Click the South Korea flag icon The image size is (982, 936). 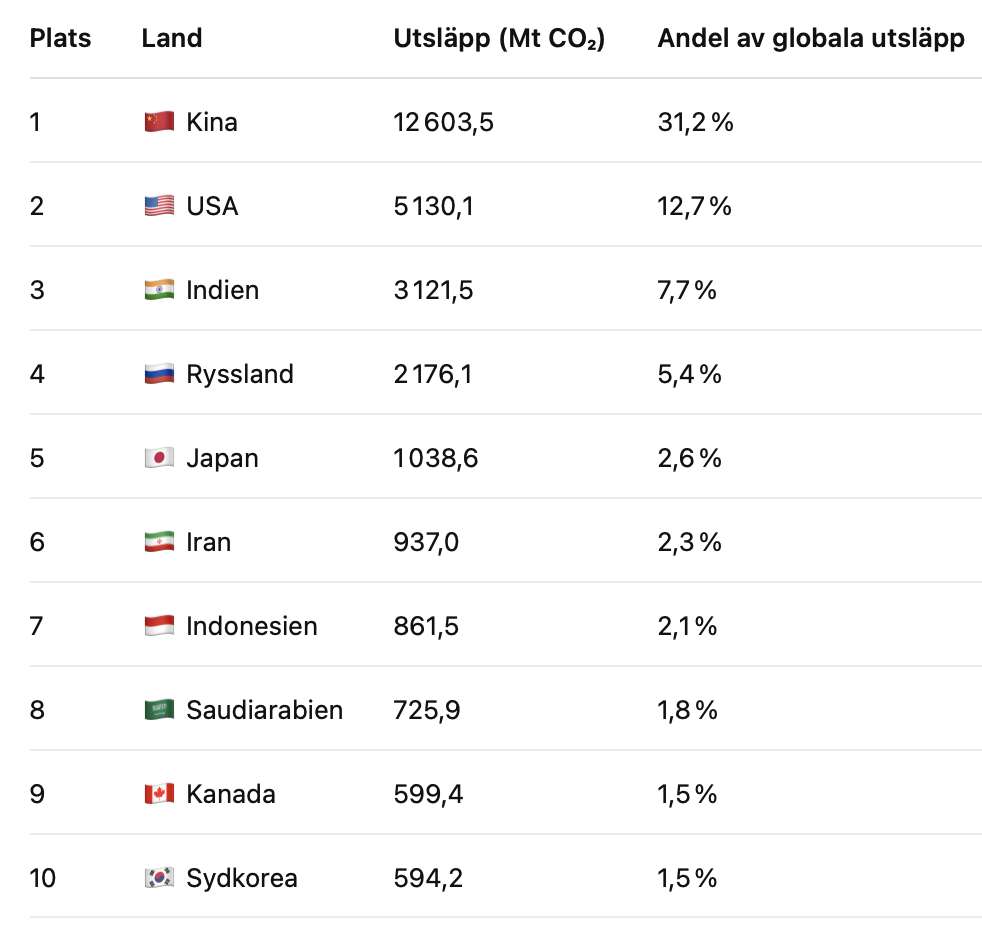pyautogui.click(x=159, y=878)
